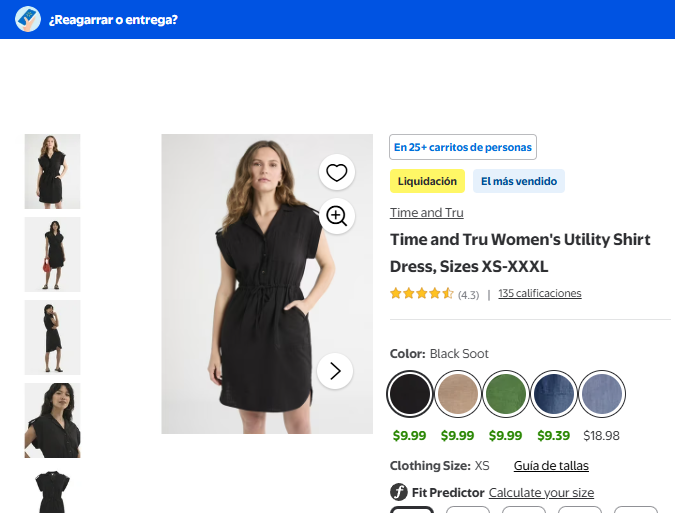
Task: Select the dark navy color swatch
Action: (x=553, y=394)
